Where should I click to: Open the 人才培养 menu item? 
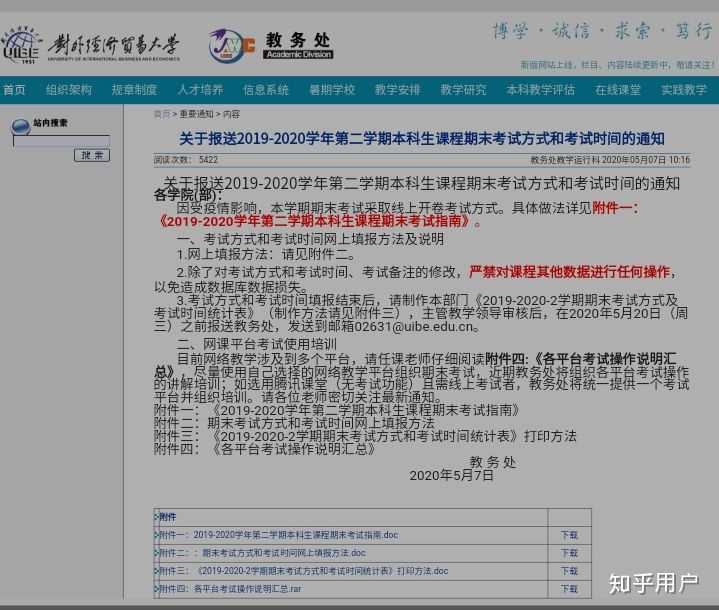(200, 89)
